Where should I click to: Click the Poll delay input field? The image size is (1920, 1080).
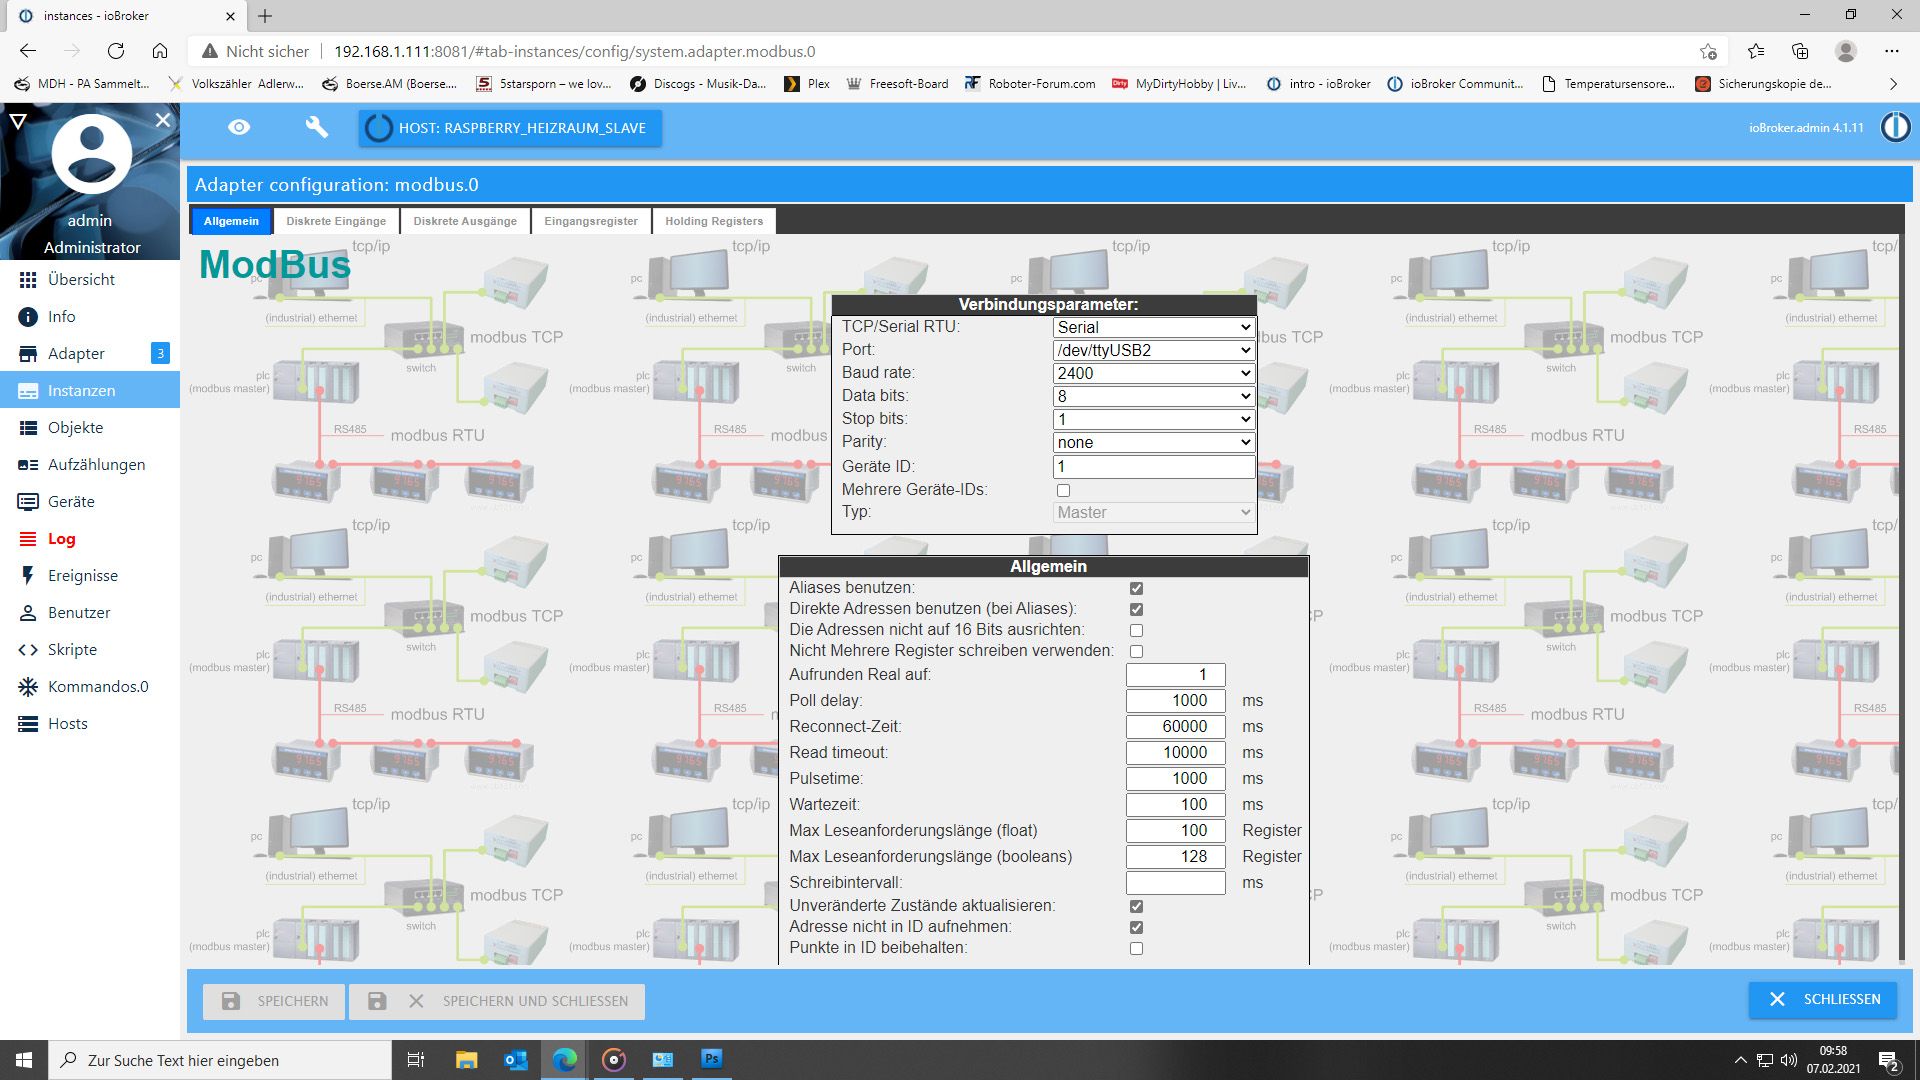[1175, 701]
